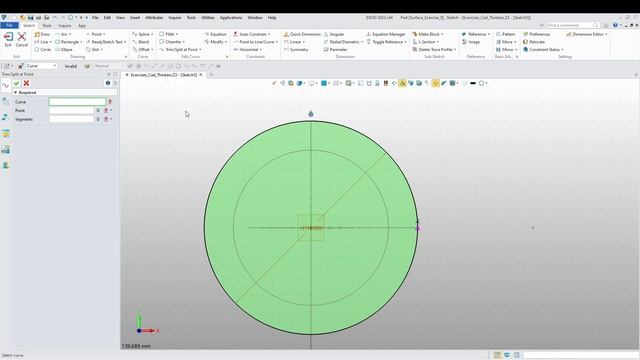Select the Exercises_Cad_Thinkers sketch document tab
This screenshot has width=640, height=360.
point(163,75)
